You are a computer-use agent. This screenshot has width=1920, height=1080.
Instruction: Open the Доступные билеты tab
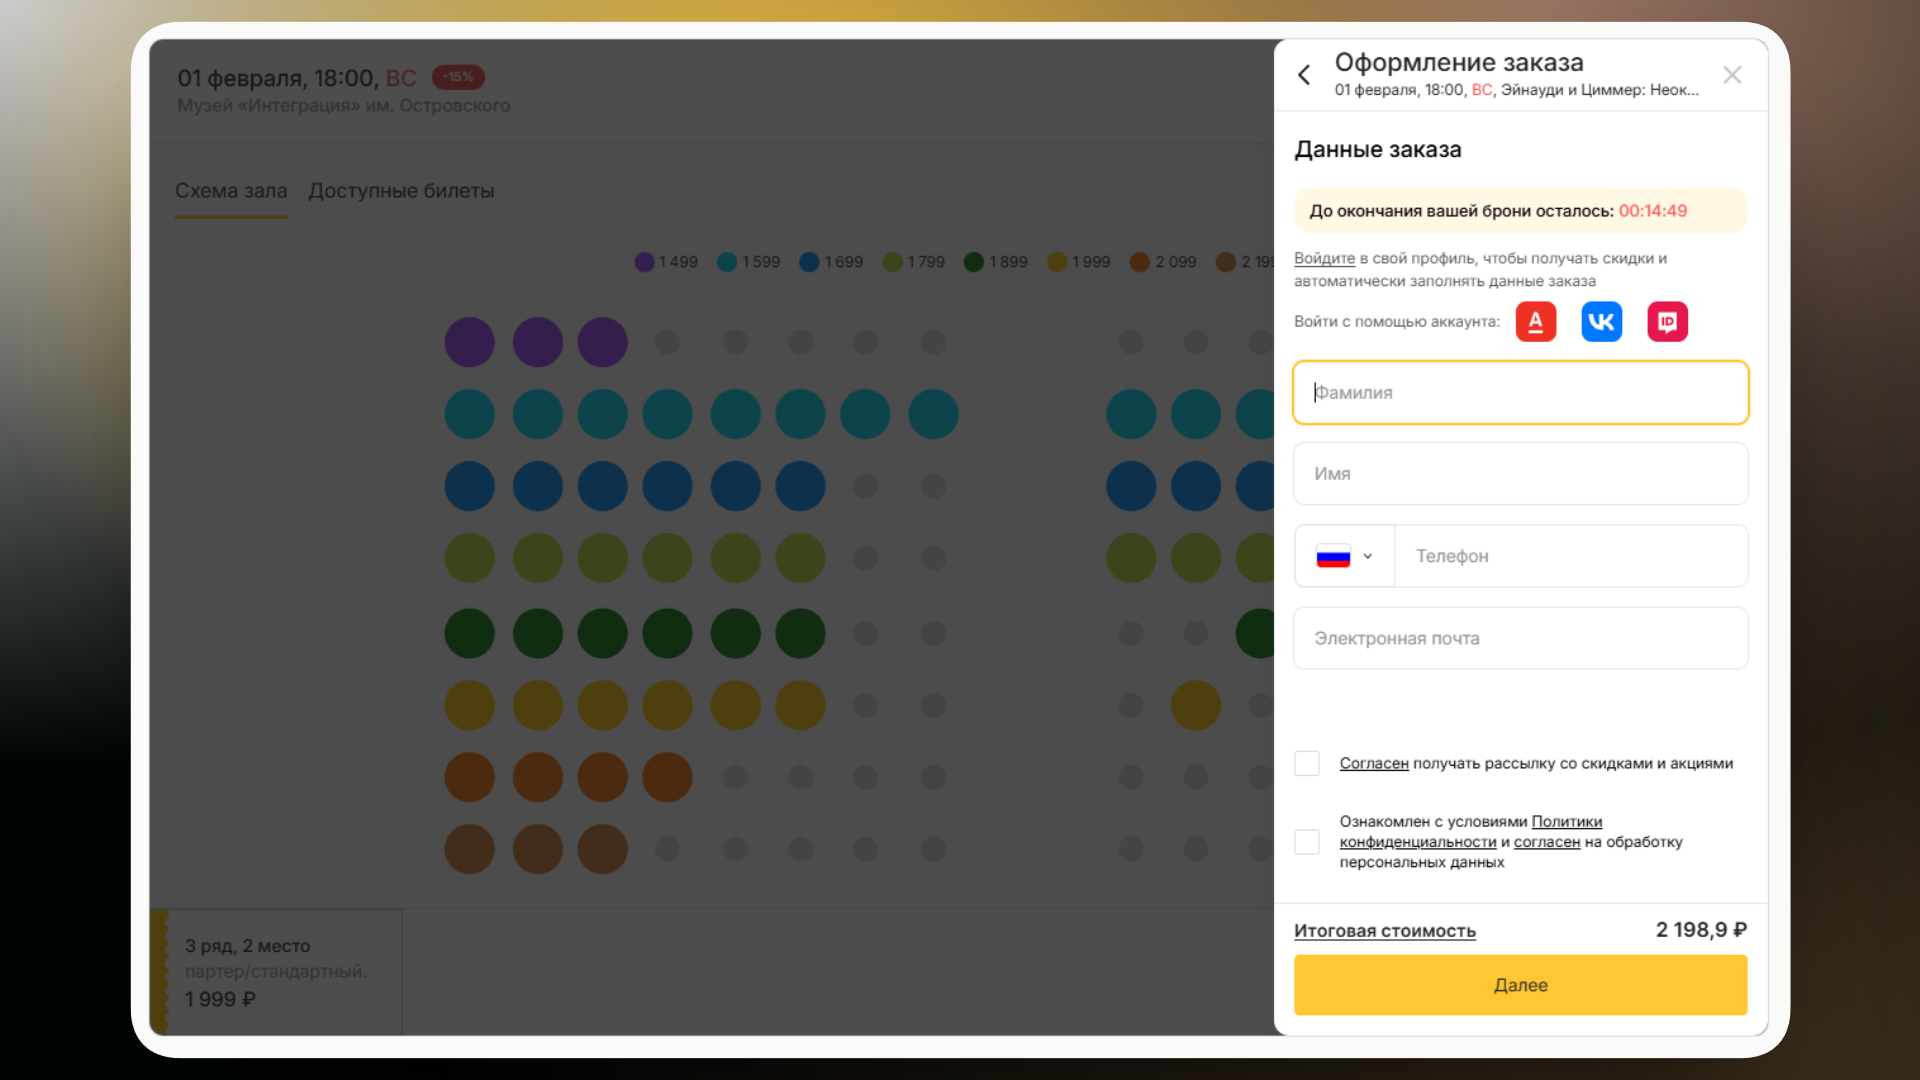401,191
